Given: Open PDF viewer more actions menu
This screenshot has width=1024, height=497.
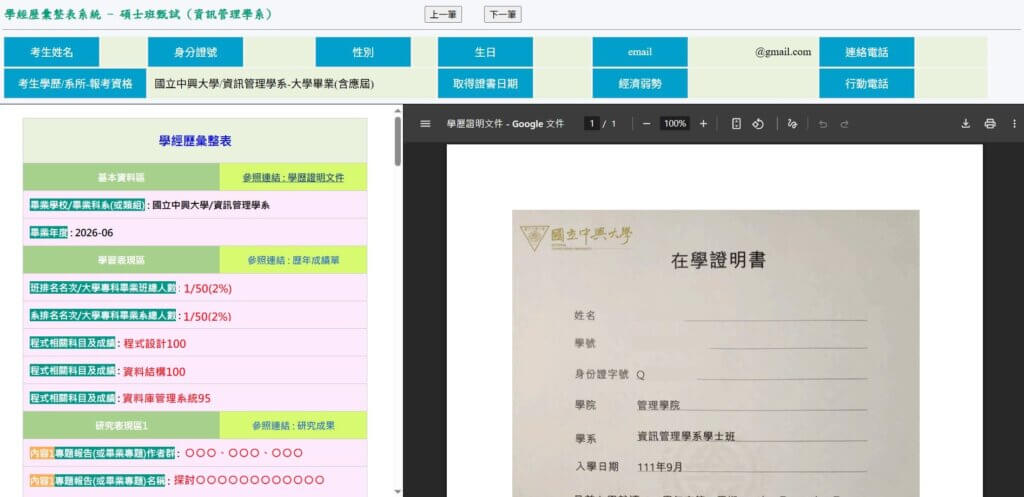Looking at the screenshot, I should tap(1013, 124).
